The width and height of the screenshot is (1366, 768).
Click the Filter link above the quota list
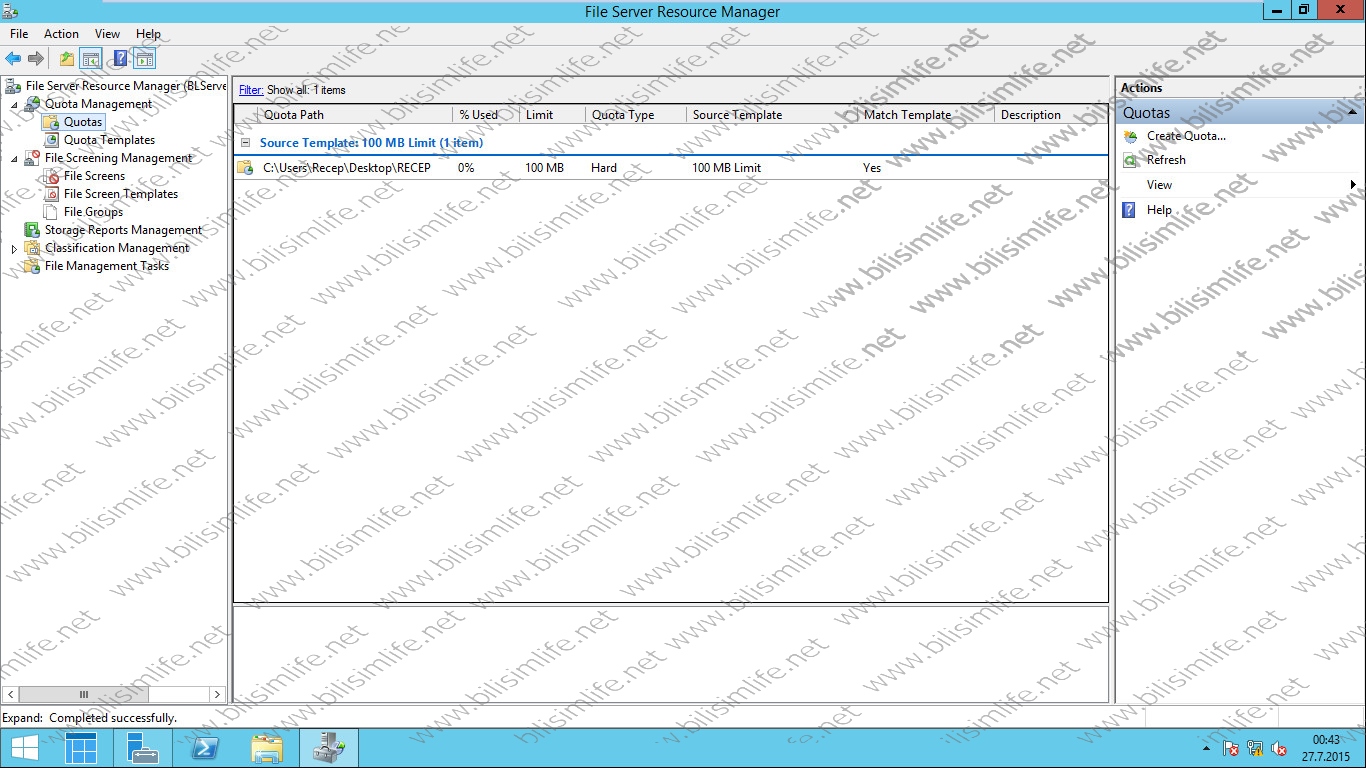251,90
